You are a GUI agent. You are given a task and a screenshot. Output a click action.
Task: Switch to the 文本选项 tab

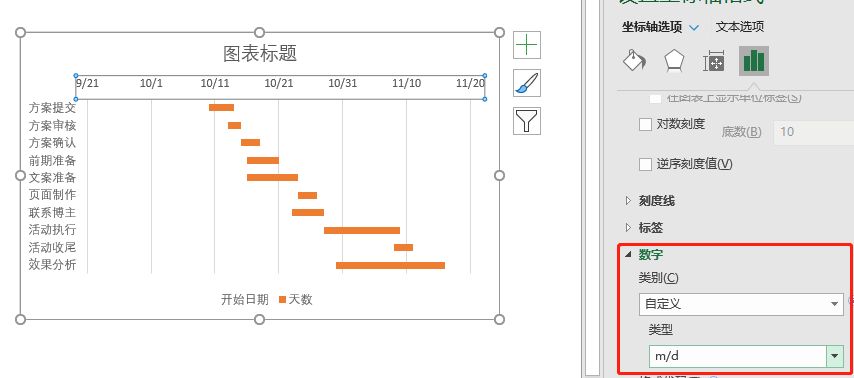click(x=740, y=27)
